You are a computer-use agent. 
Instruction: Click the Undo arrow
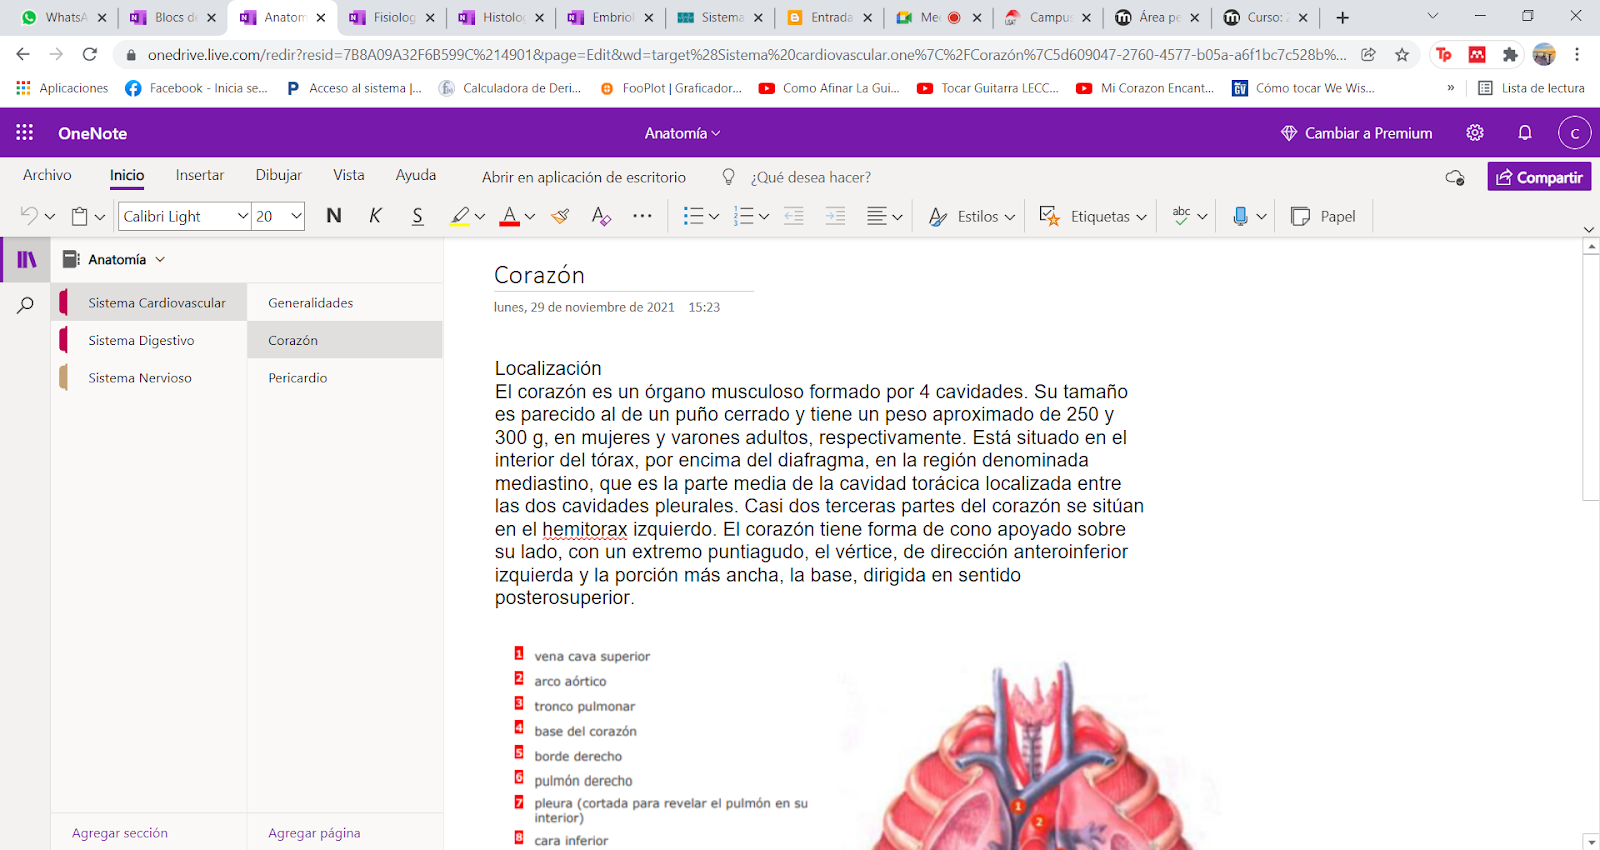[x=29, y=216]
